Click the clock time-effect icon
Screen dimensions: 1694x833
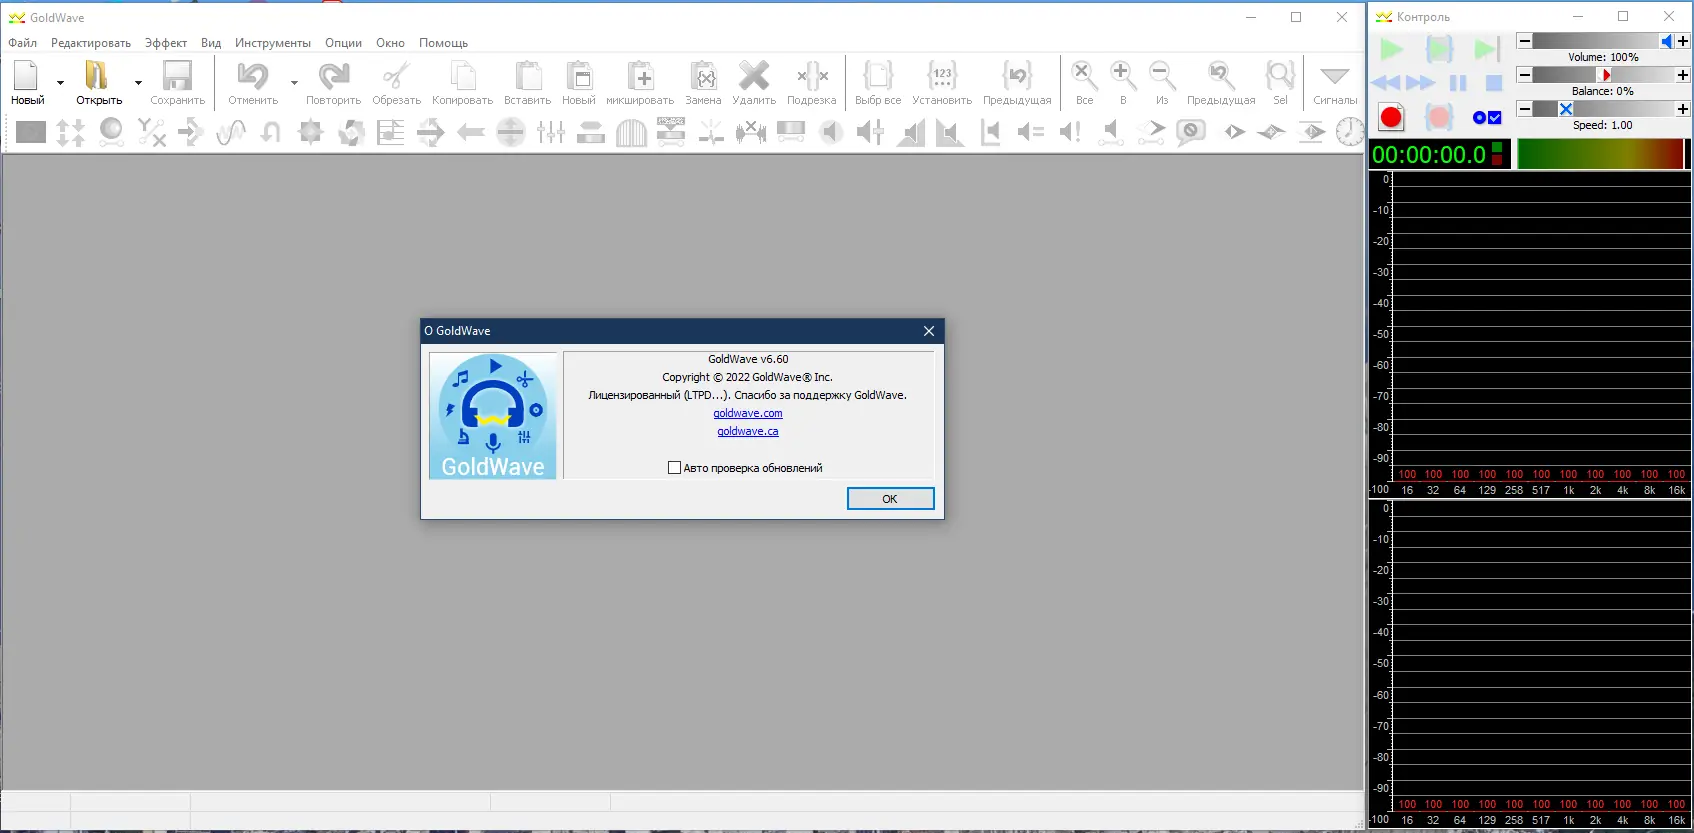1350,132
